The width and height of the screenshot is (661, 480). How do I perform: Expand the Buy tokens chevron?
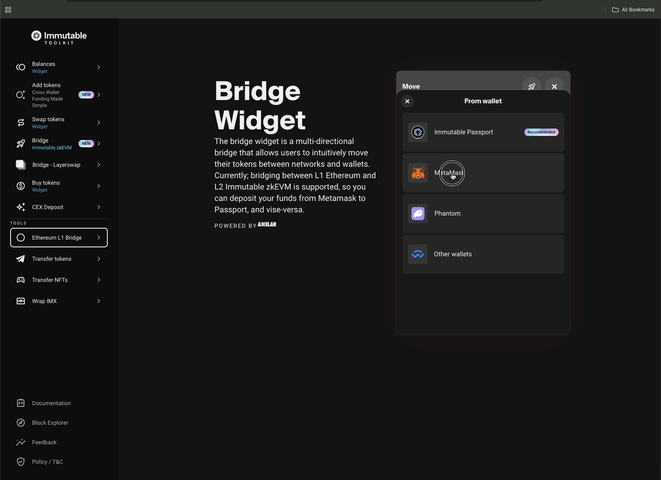(x=99, y=186)
